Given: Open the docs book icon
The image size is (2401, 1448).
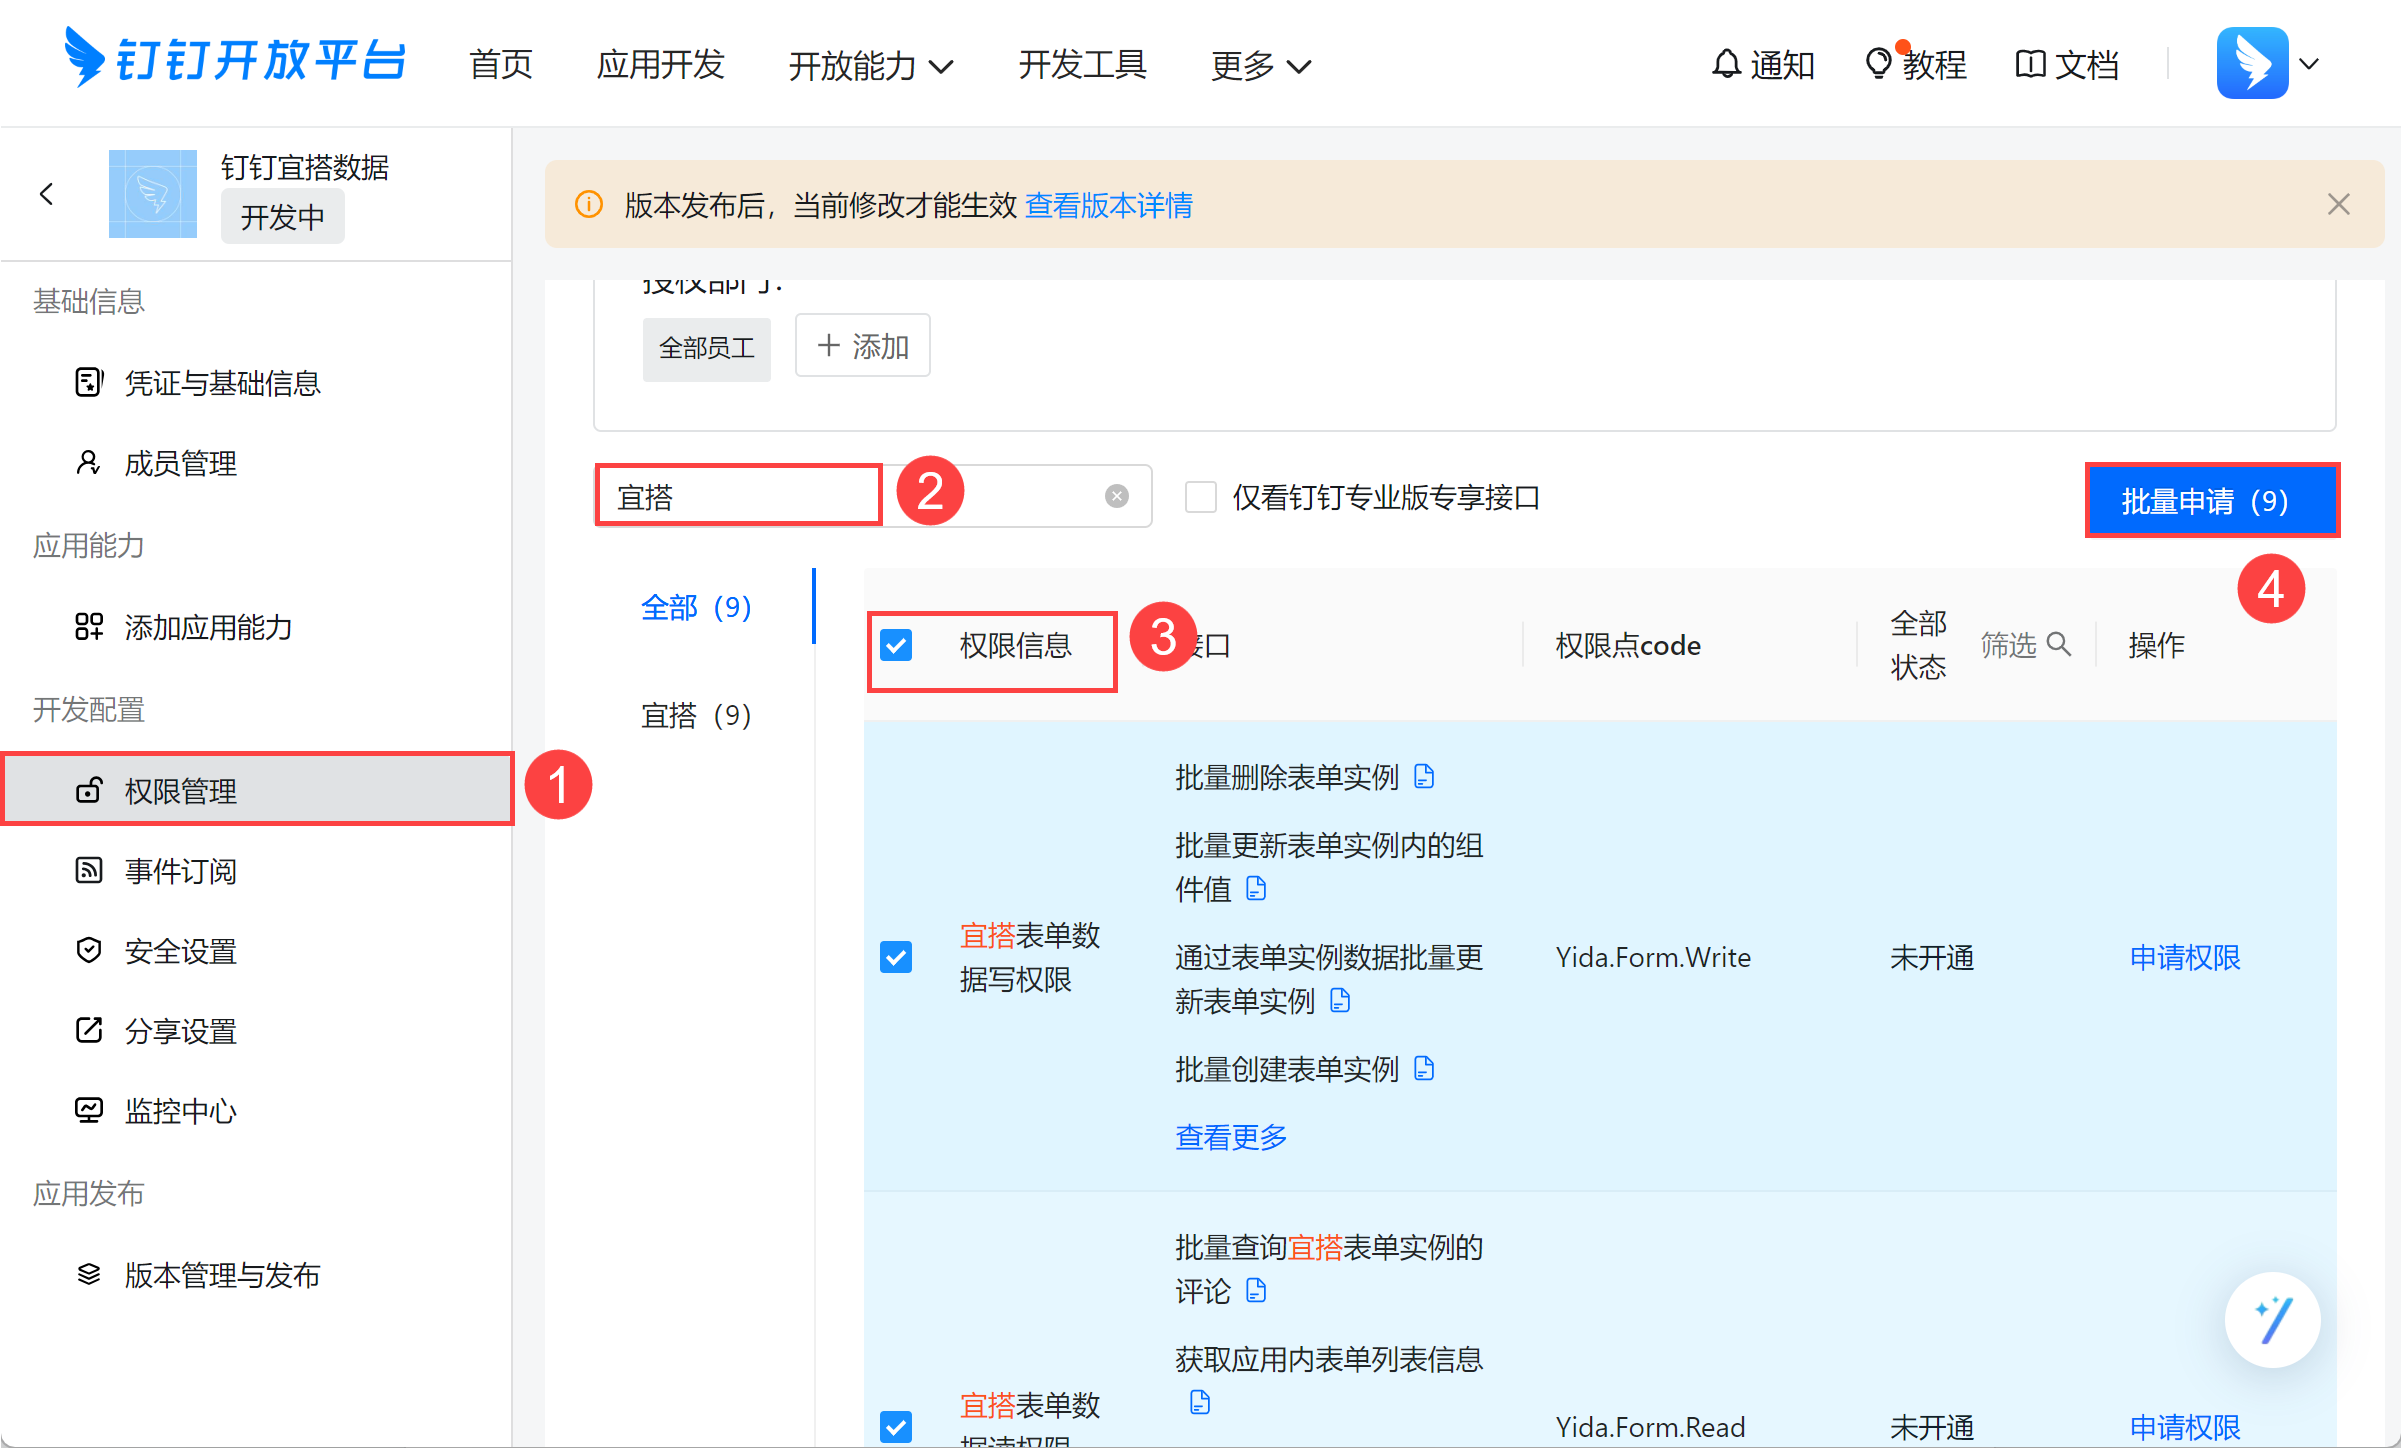Looking at the screenshot, I should (2030, 64).
